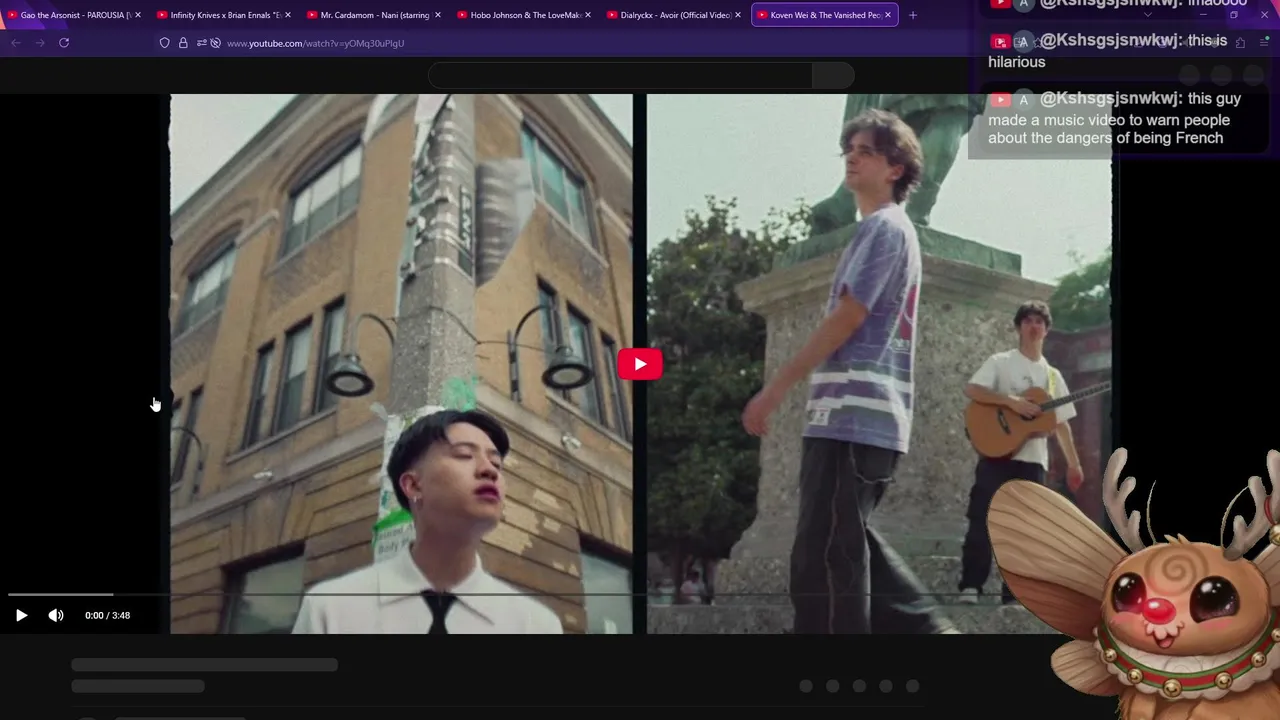Open the browser extensions puzzle icon
The image size is (1280, 720).
click(x=1240, y=43)
